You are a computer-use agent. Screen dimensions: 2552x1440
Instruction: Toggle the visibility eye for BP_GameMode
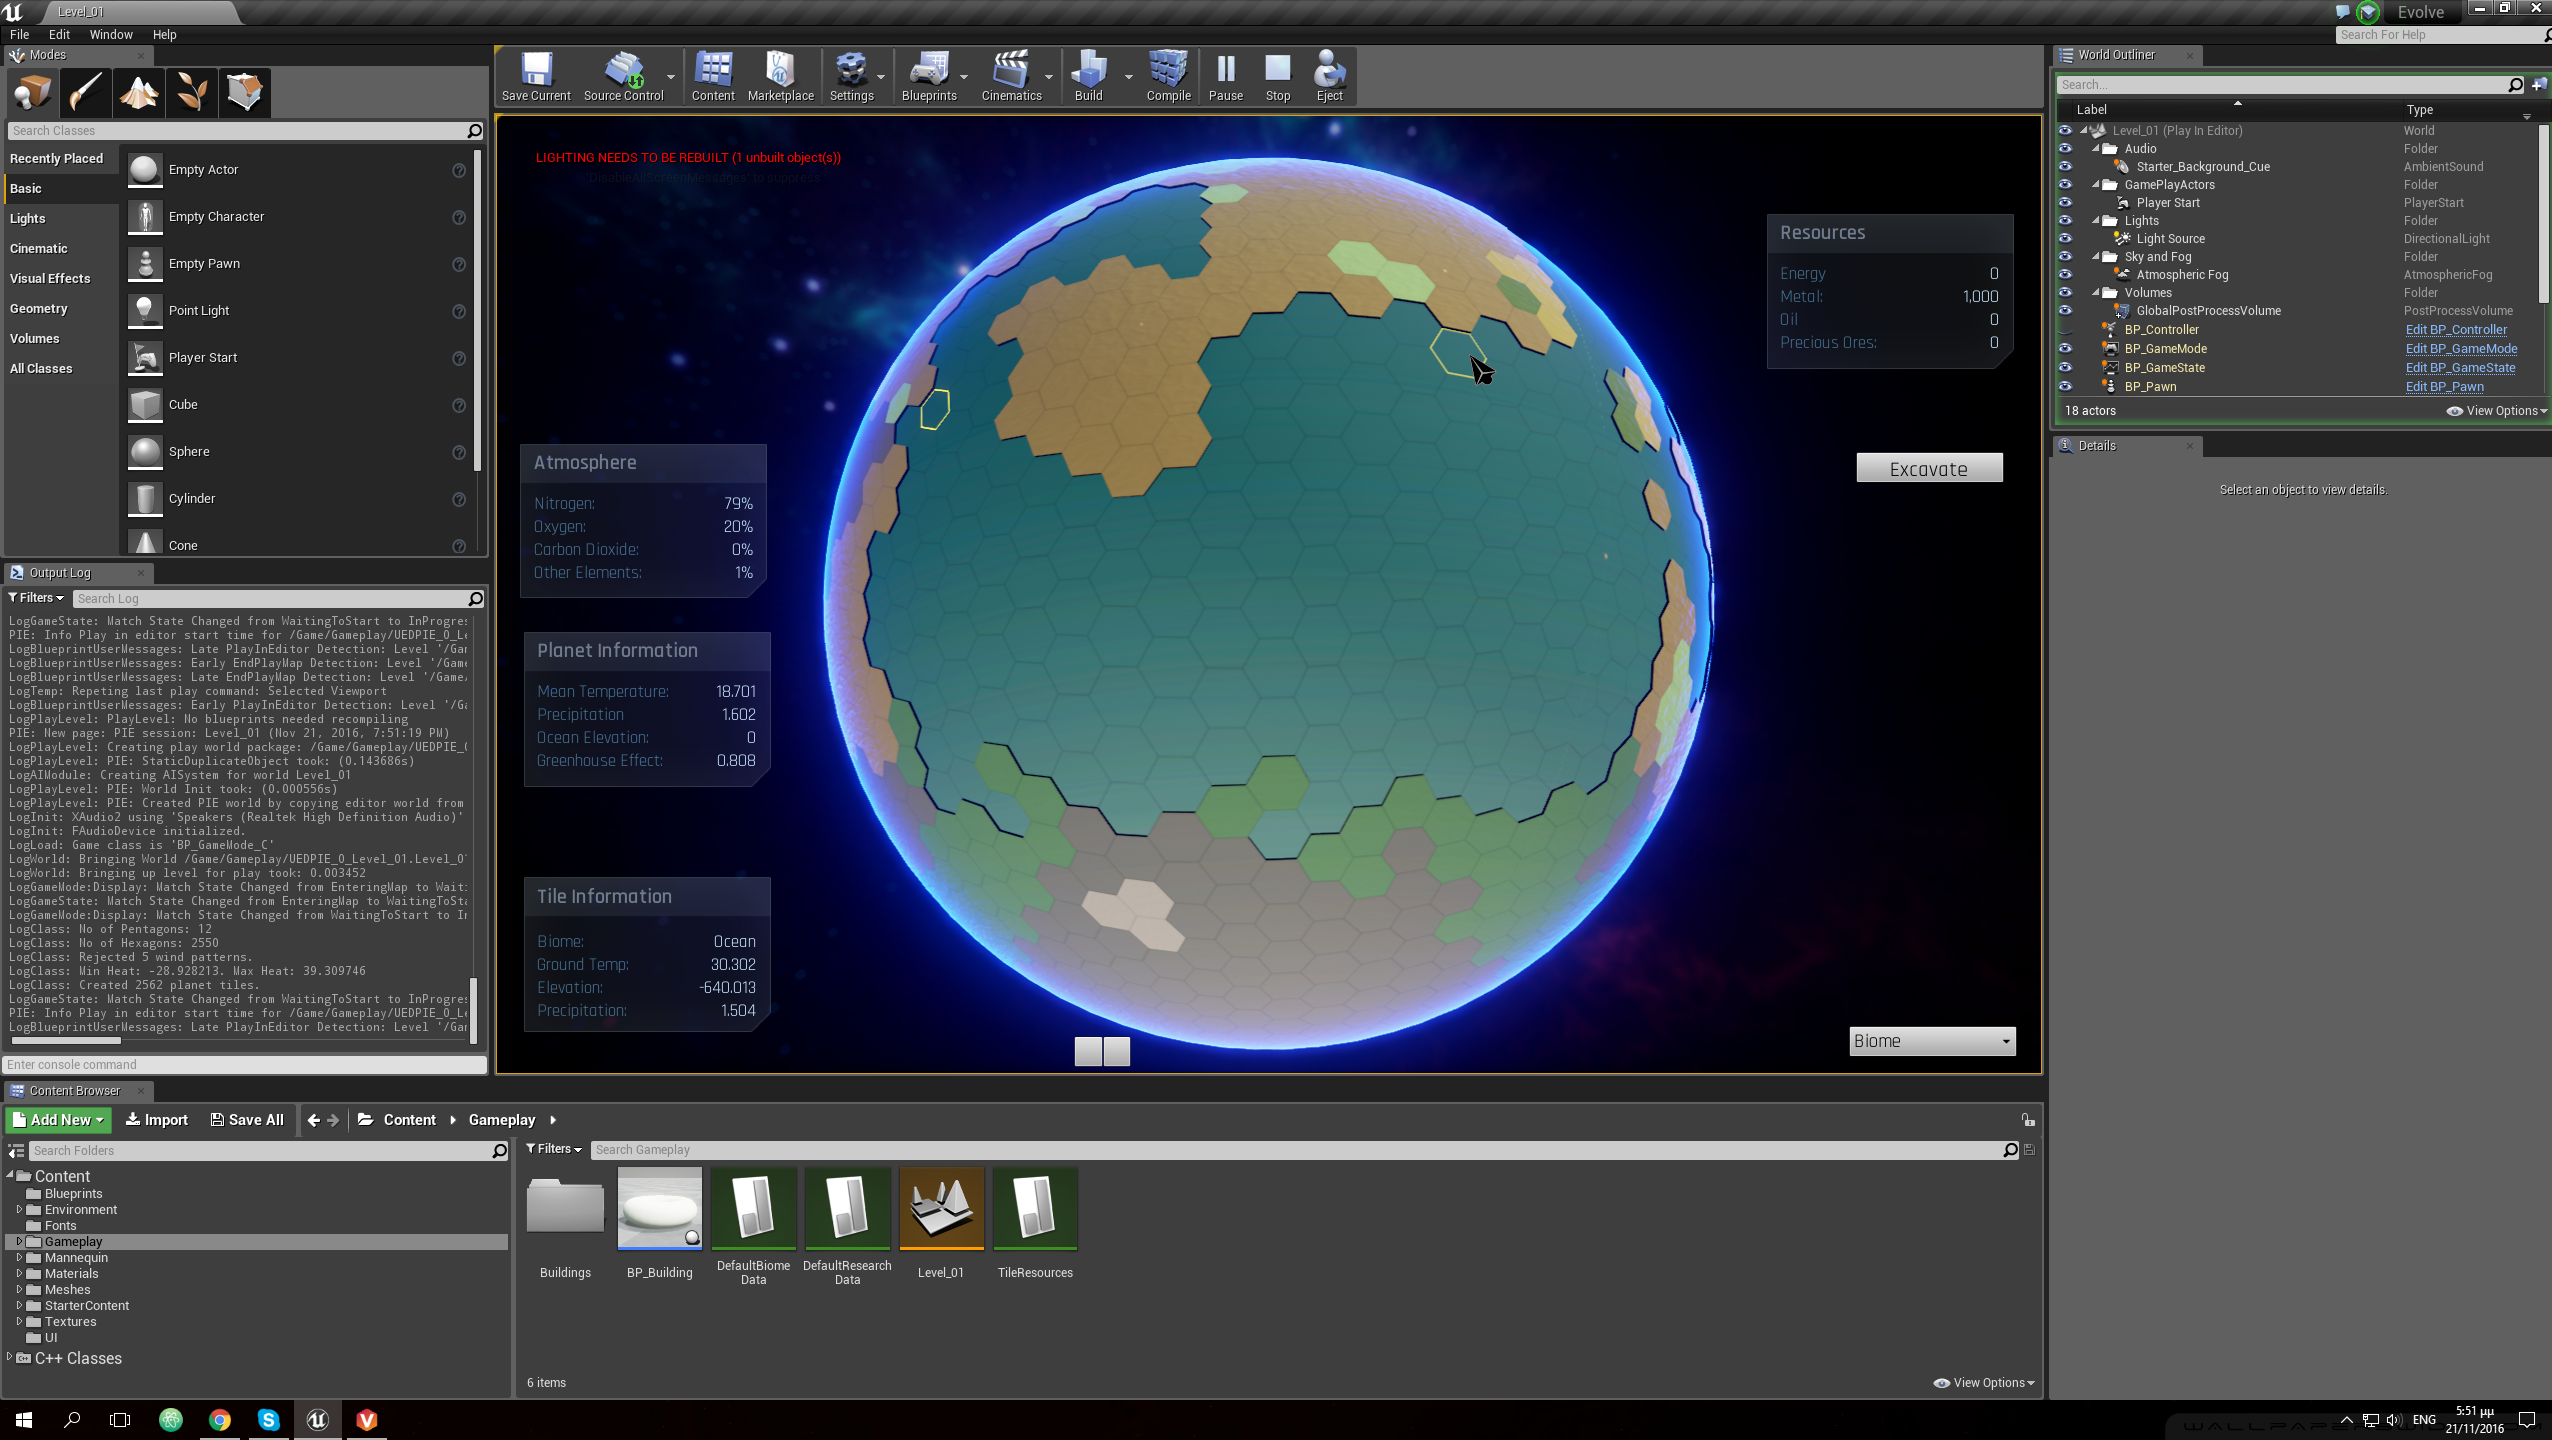(2065, 349)
